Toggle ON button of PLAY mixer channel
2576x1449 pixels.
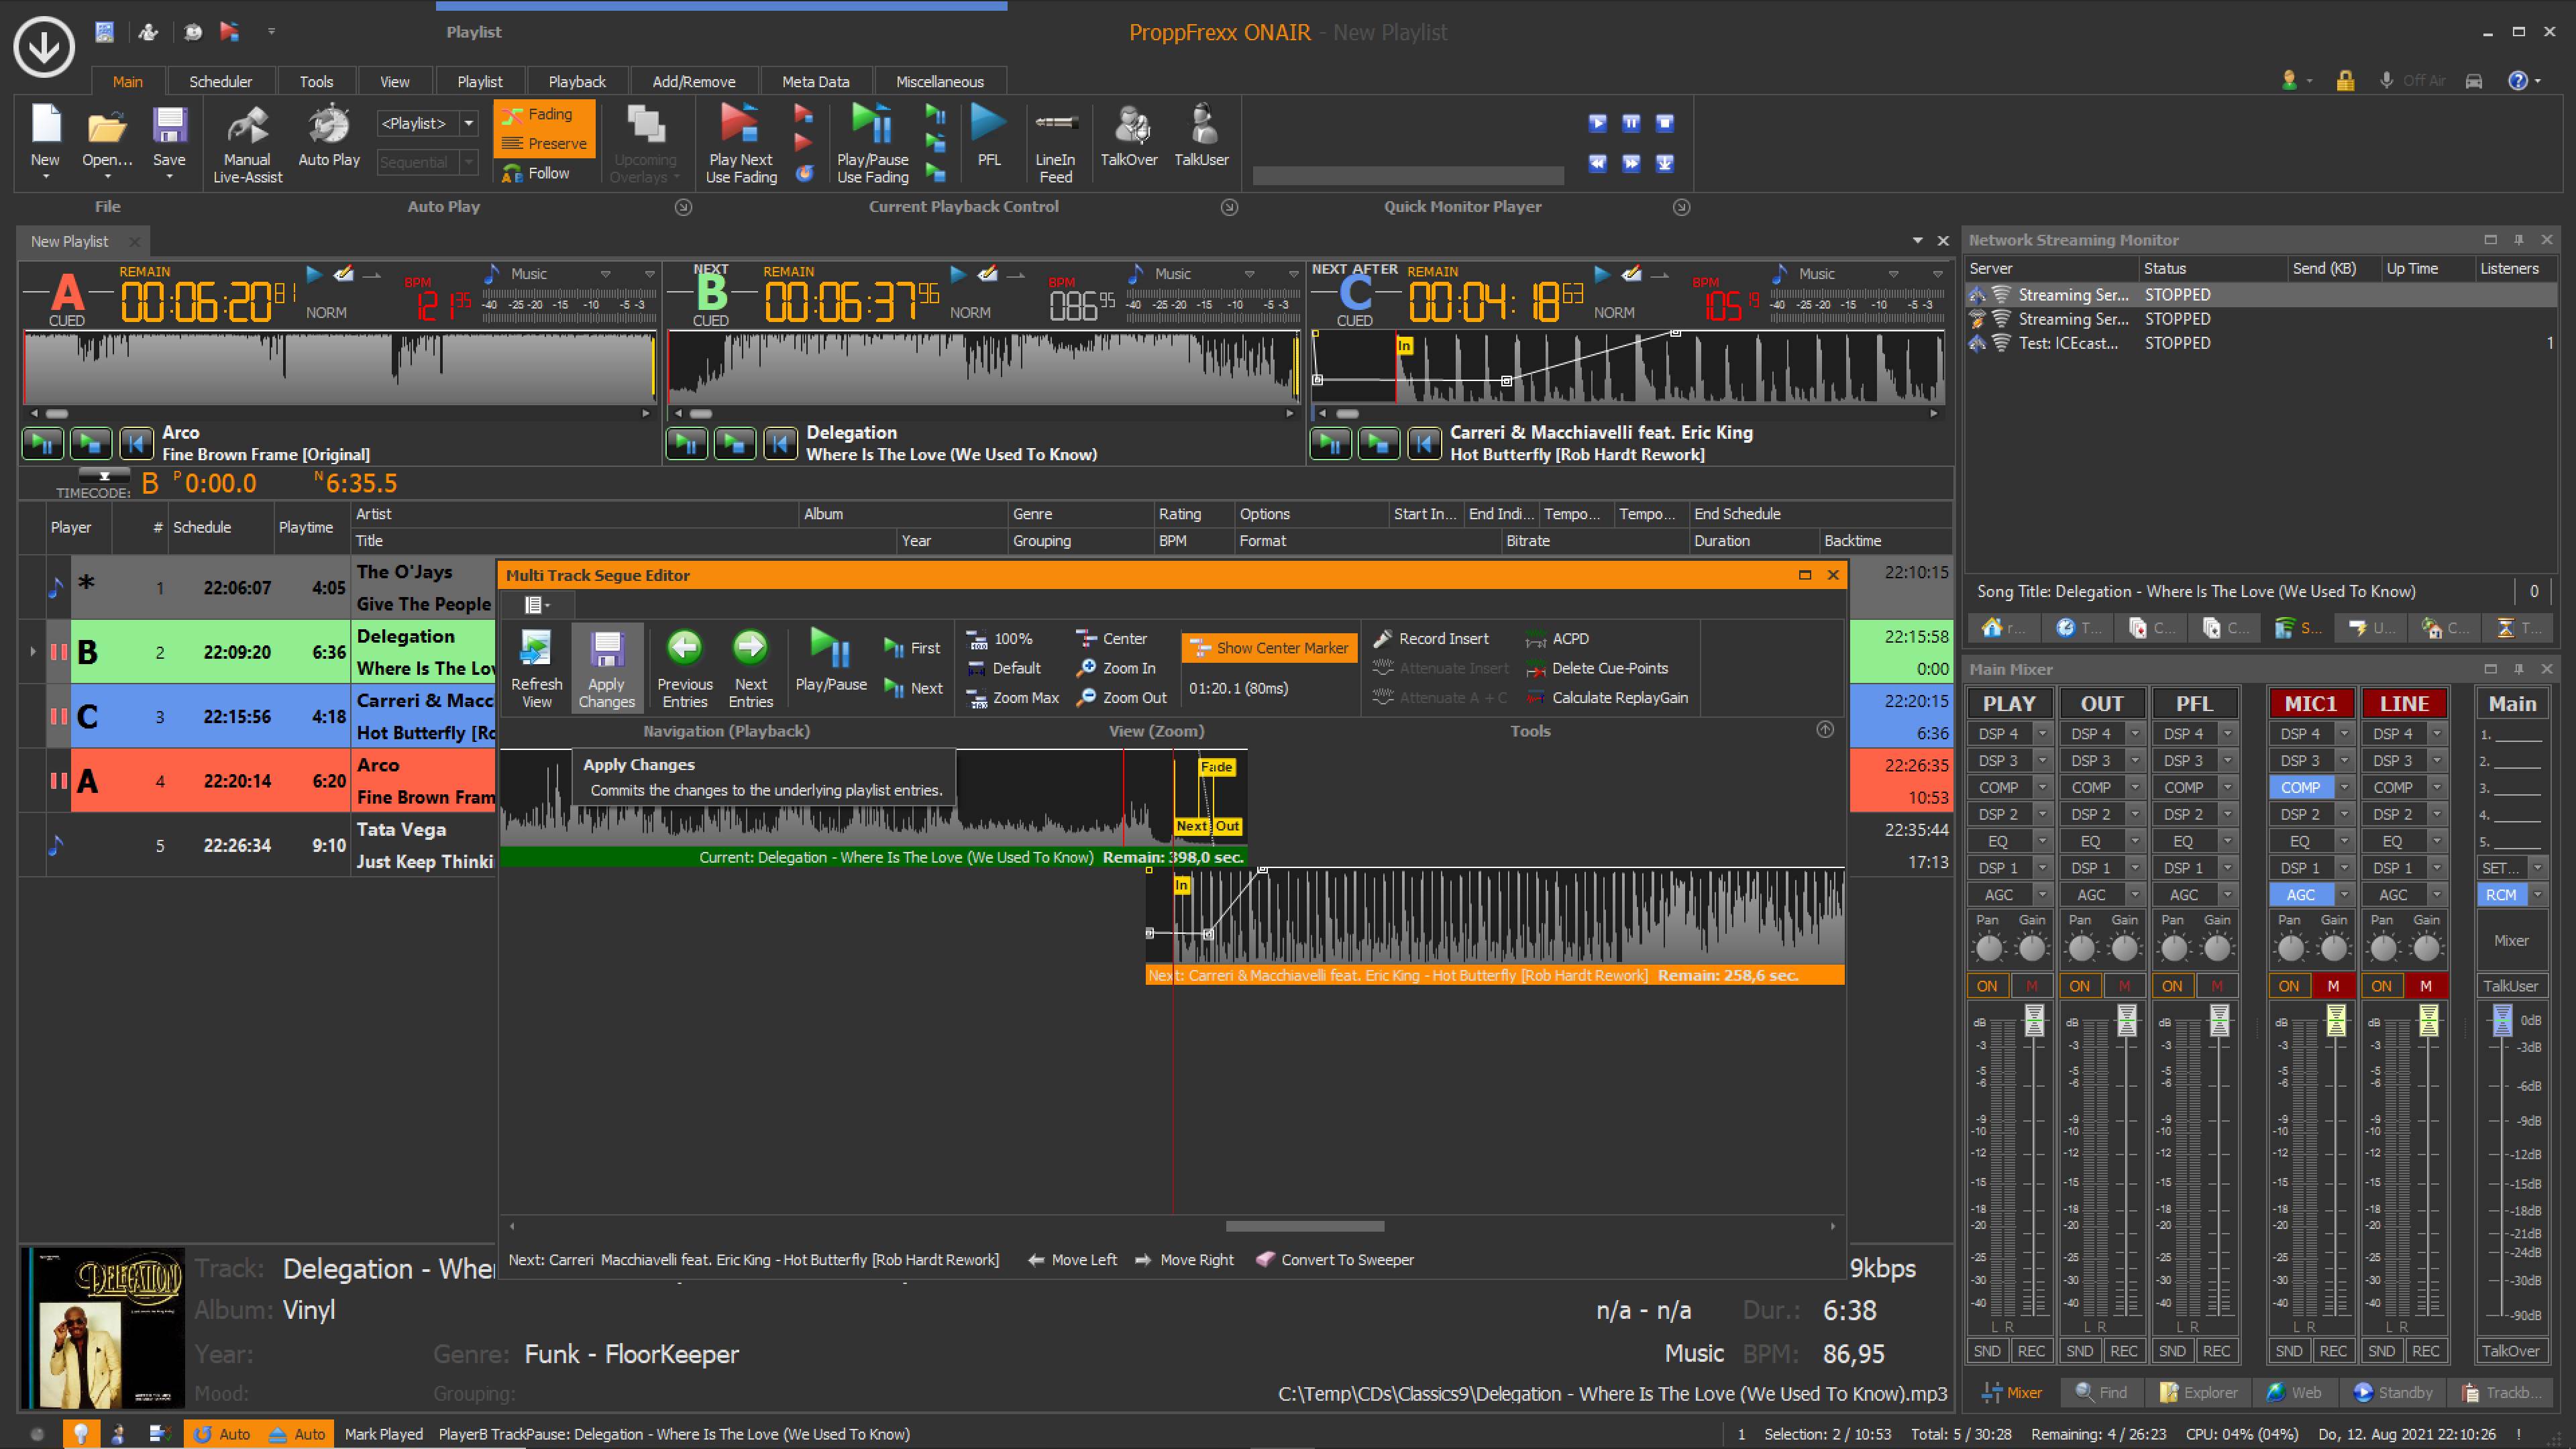(1987, 986)
